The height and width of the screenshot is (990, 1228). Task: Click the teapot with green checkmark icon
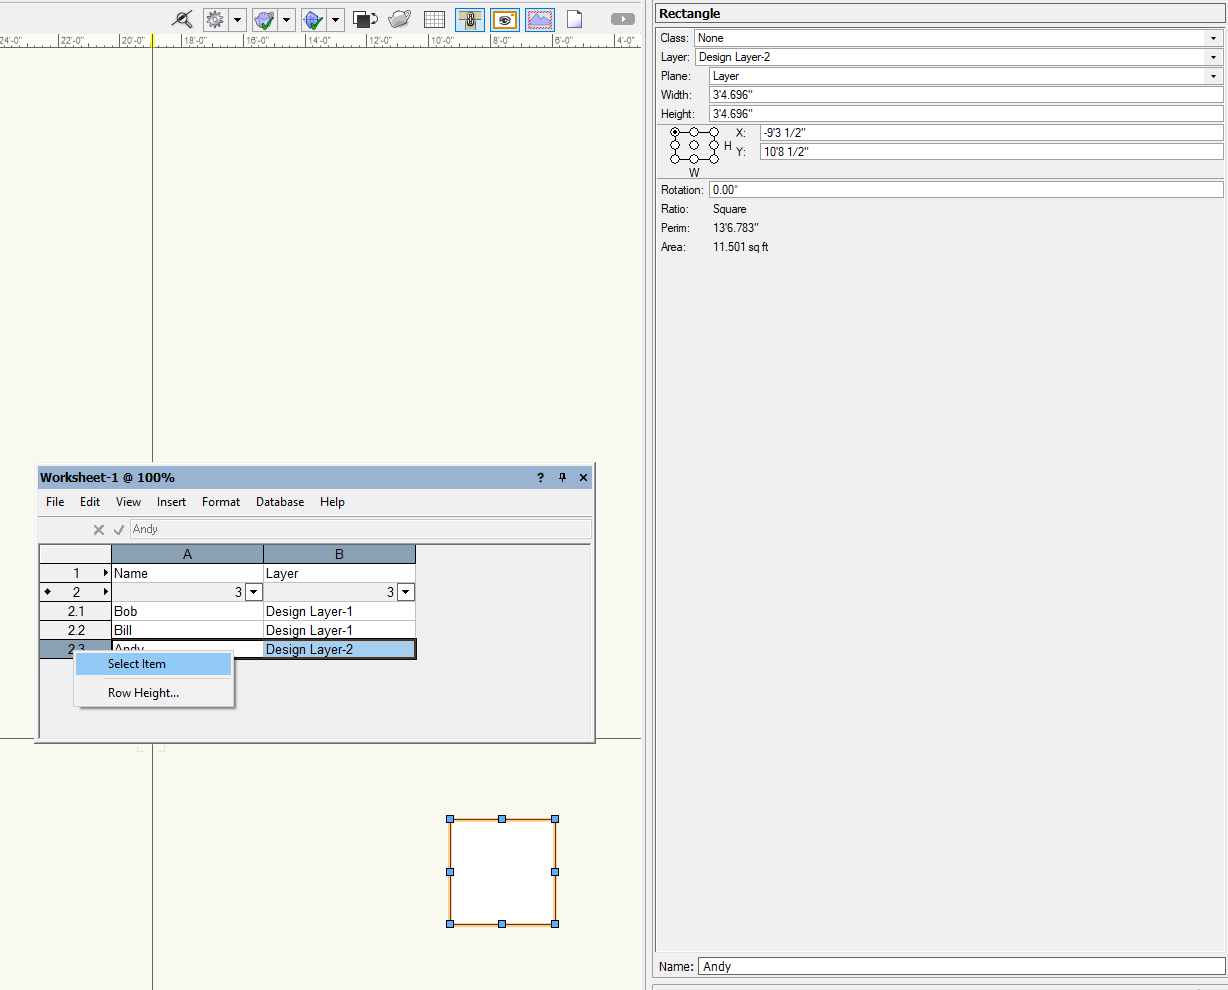pos(264,19)
